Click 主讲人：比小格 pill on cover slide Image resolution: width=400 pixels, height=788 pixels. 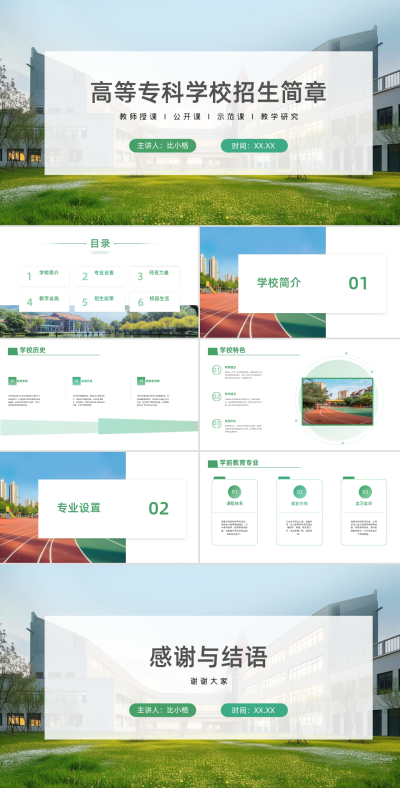click(163, 146)
